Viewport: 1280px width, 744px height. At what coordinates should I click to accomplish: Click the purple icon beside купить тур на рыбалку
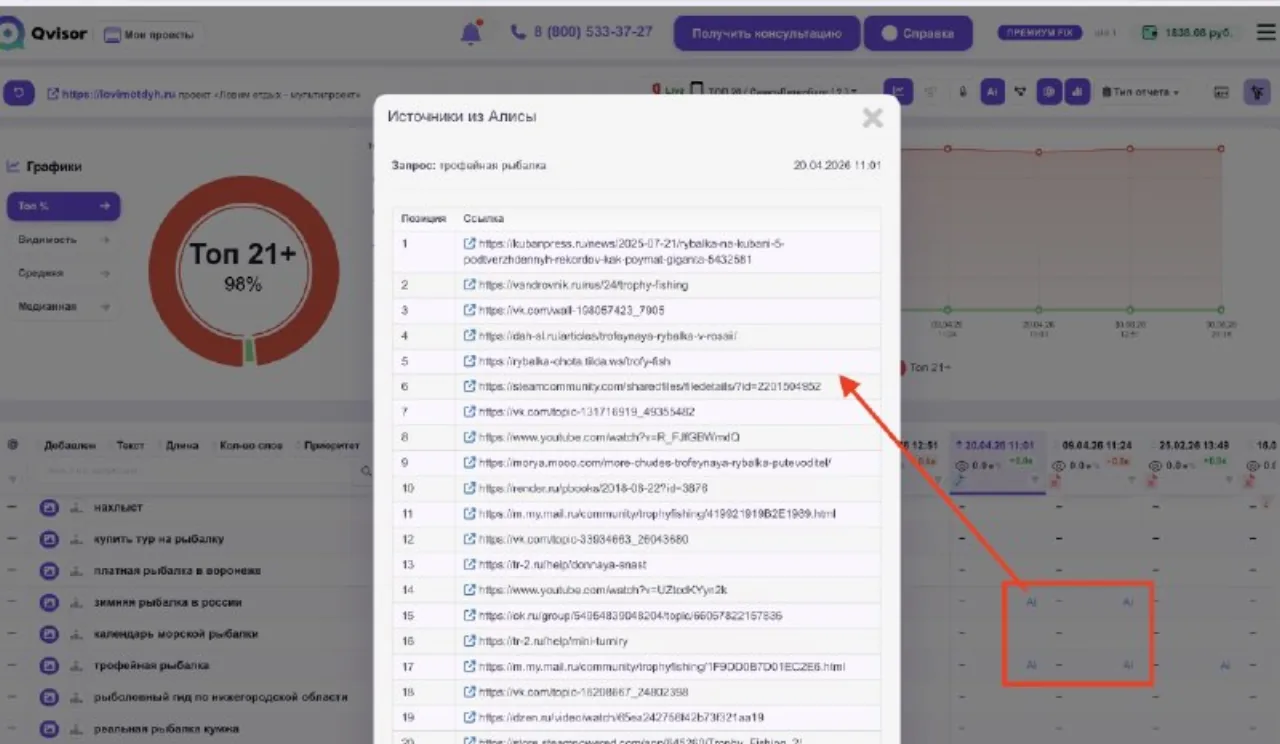click(x=49, y=540)
